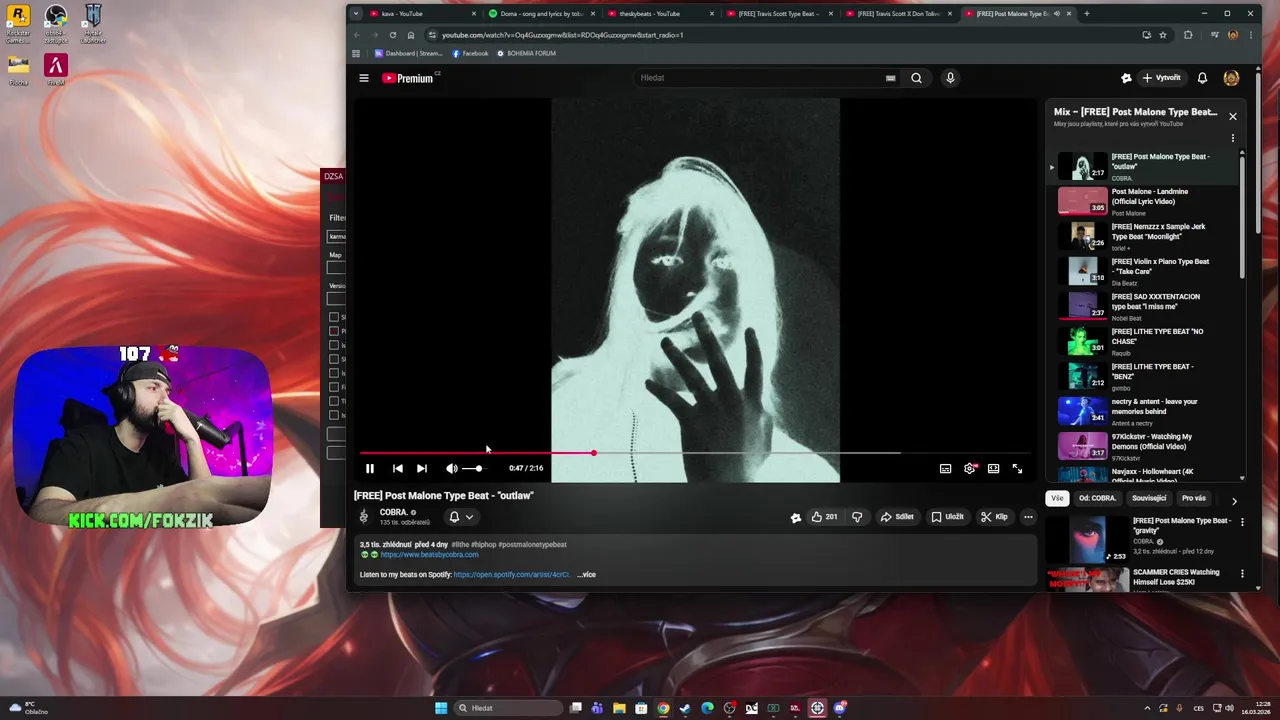Open Chrome extensions puzzle icon

point(1188,35)
